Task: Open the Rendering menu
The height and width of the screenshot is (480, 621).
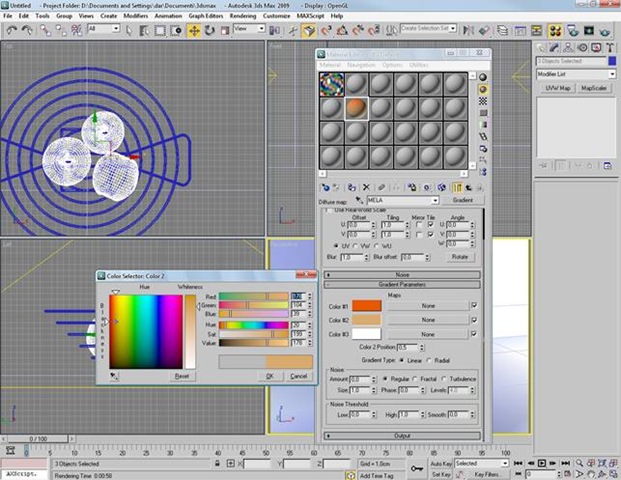Action: click(x=241, y=16)
